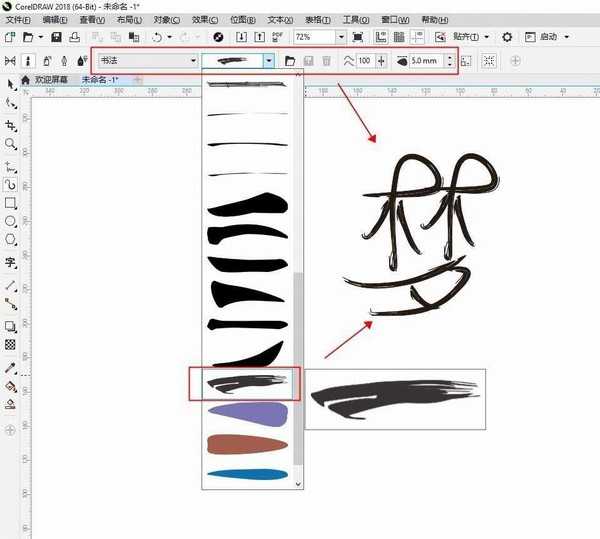Select the Zoom magnifier tool
The image size is (600, 539).
click(x=10, y=144)
